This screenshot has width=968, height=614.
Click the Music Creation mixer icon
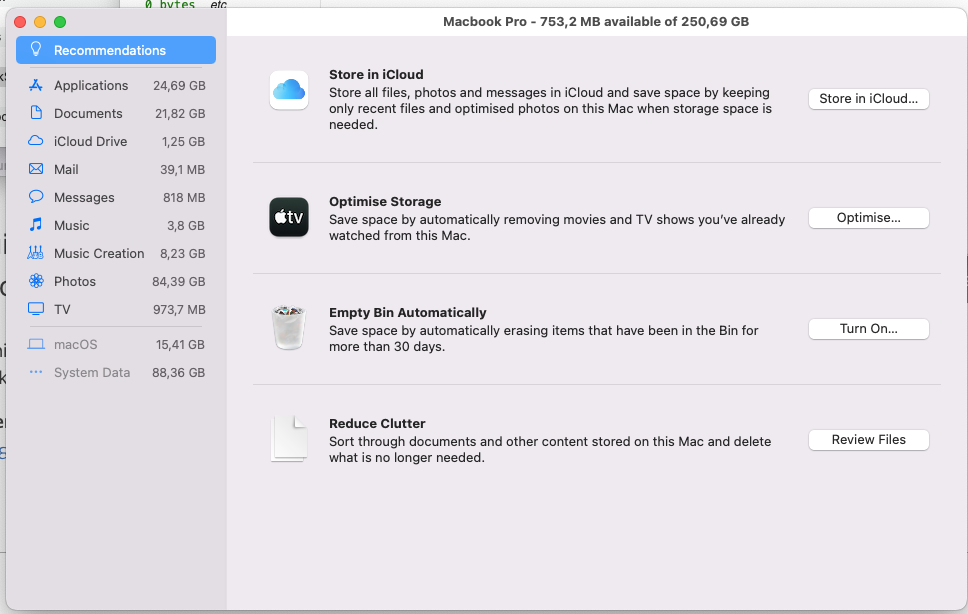36,252
